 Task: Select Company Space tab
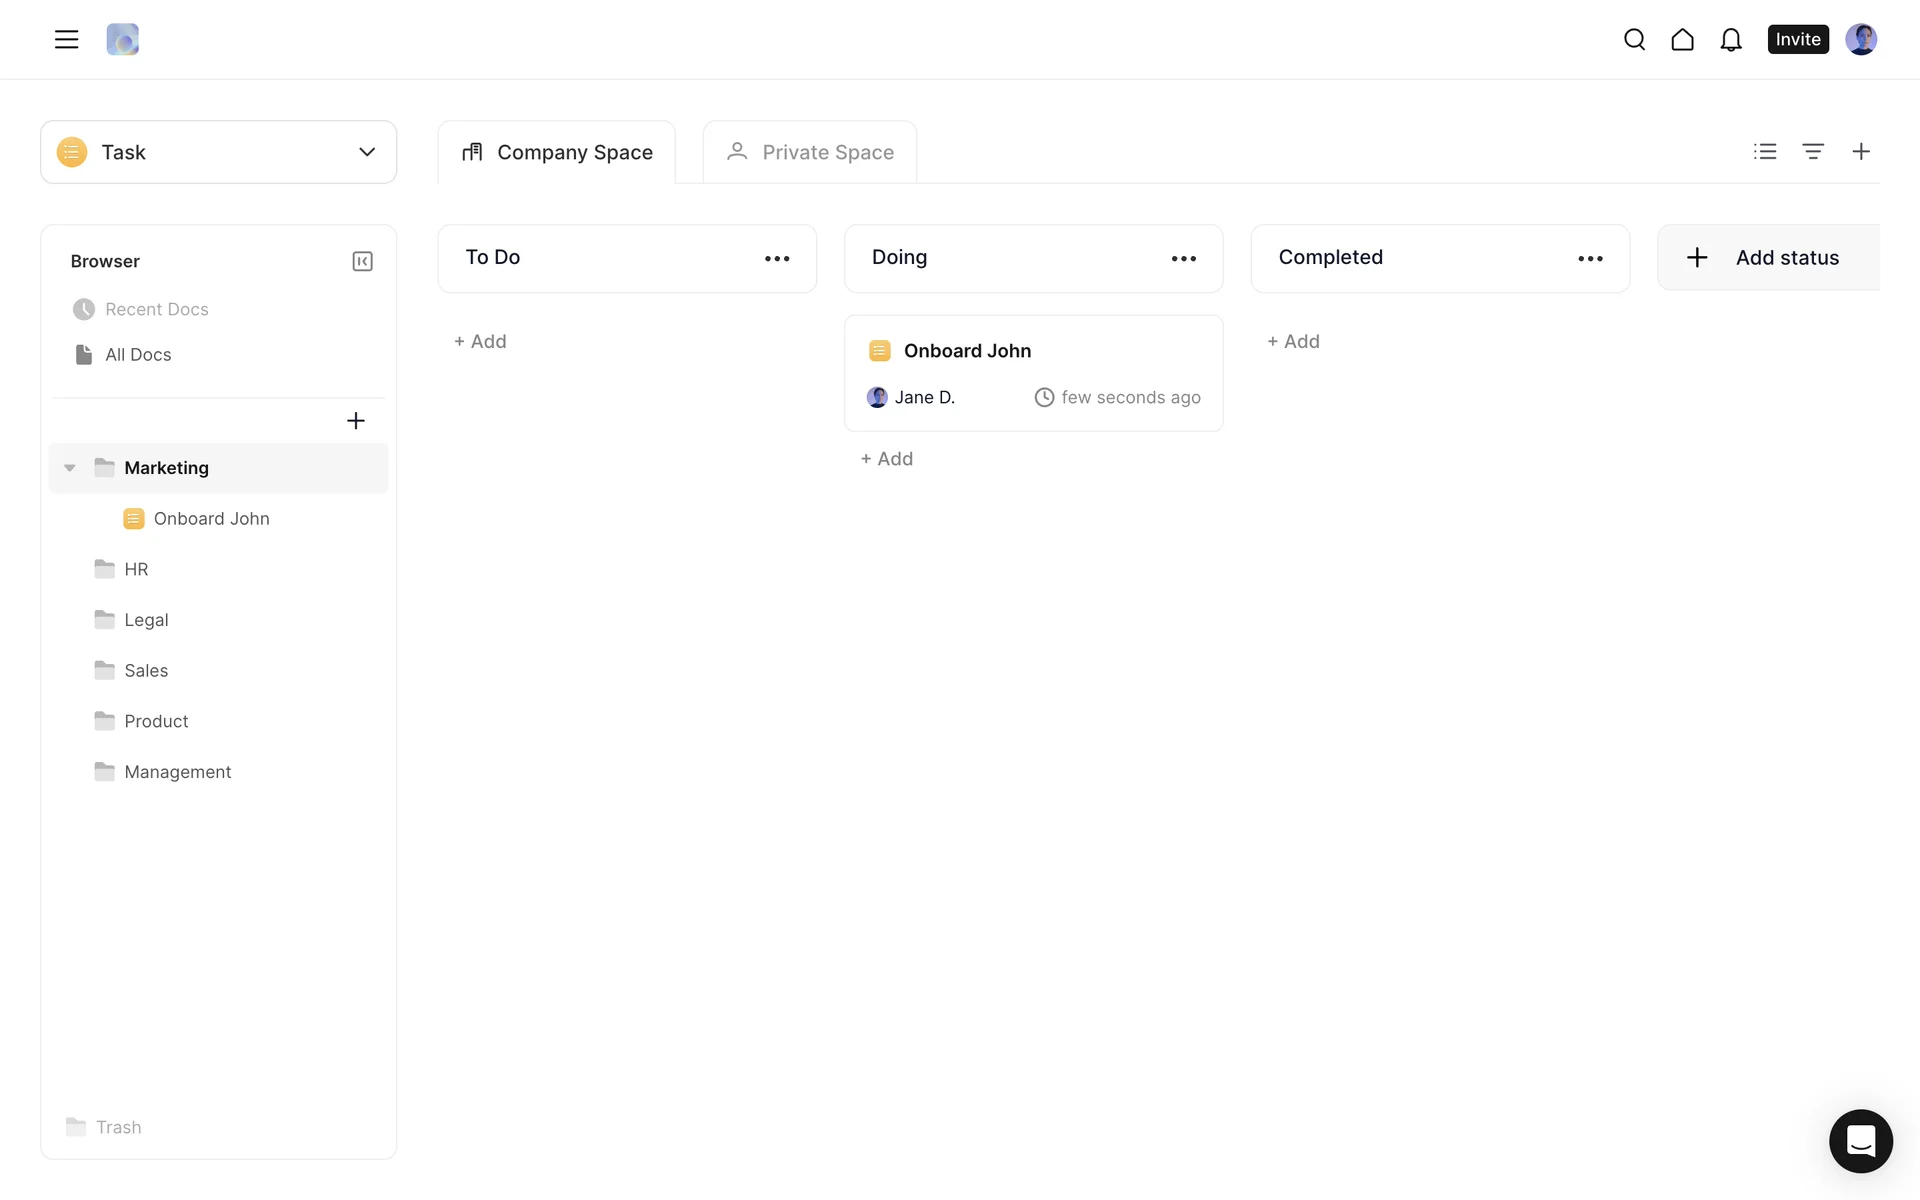[557, 152]
